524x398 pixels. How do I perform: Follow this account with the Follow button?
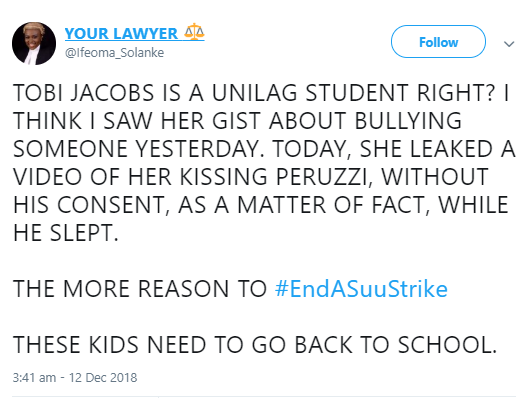pos(438,42)
